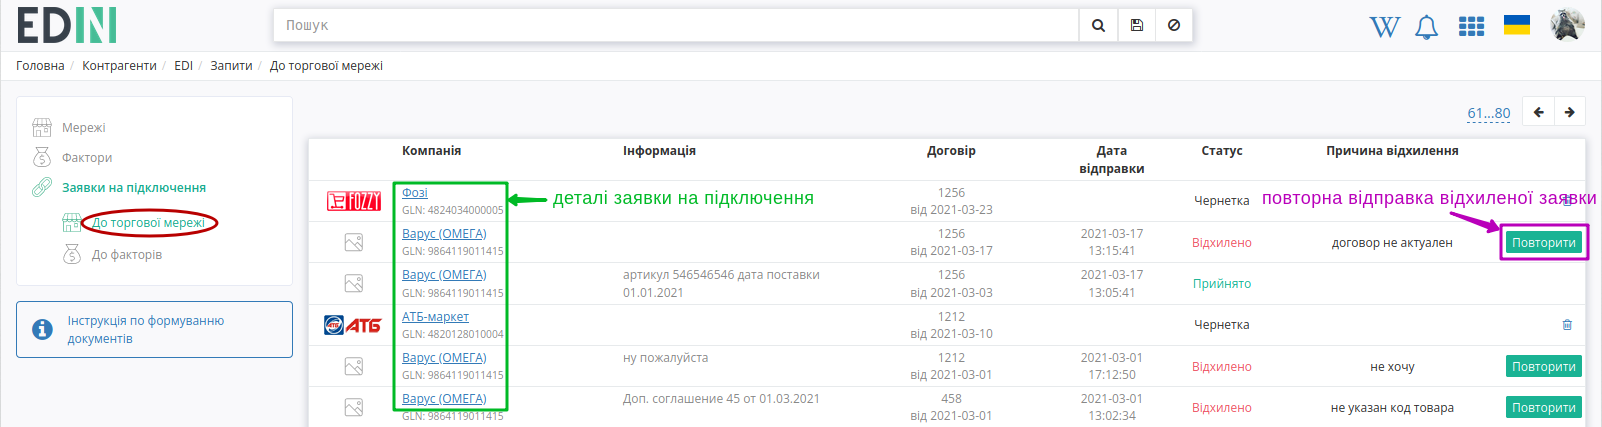Image resolution: width=1602 pixels, height=427 pixels.
Task: Click 'Доп. соглашение 45 от 01.03.2021' text
Action: click(721, 399)
